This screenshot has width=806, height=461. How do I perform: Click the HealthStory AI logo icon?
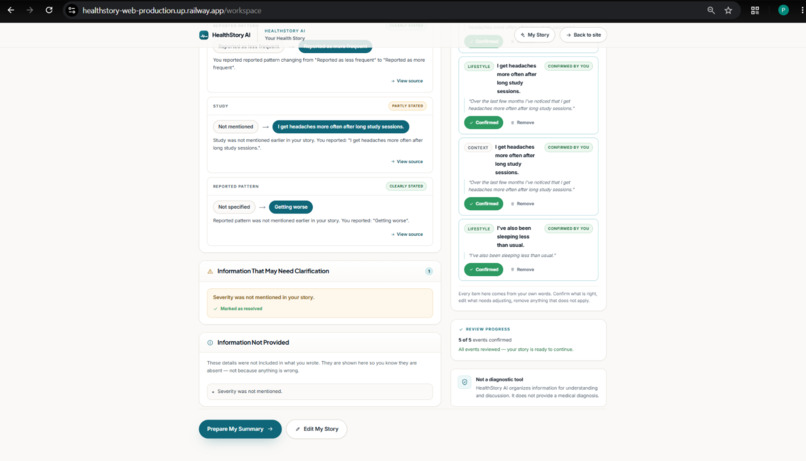click(x=204, y=35)
